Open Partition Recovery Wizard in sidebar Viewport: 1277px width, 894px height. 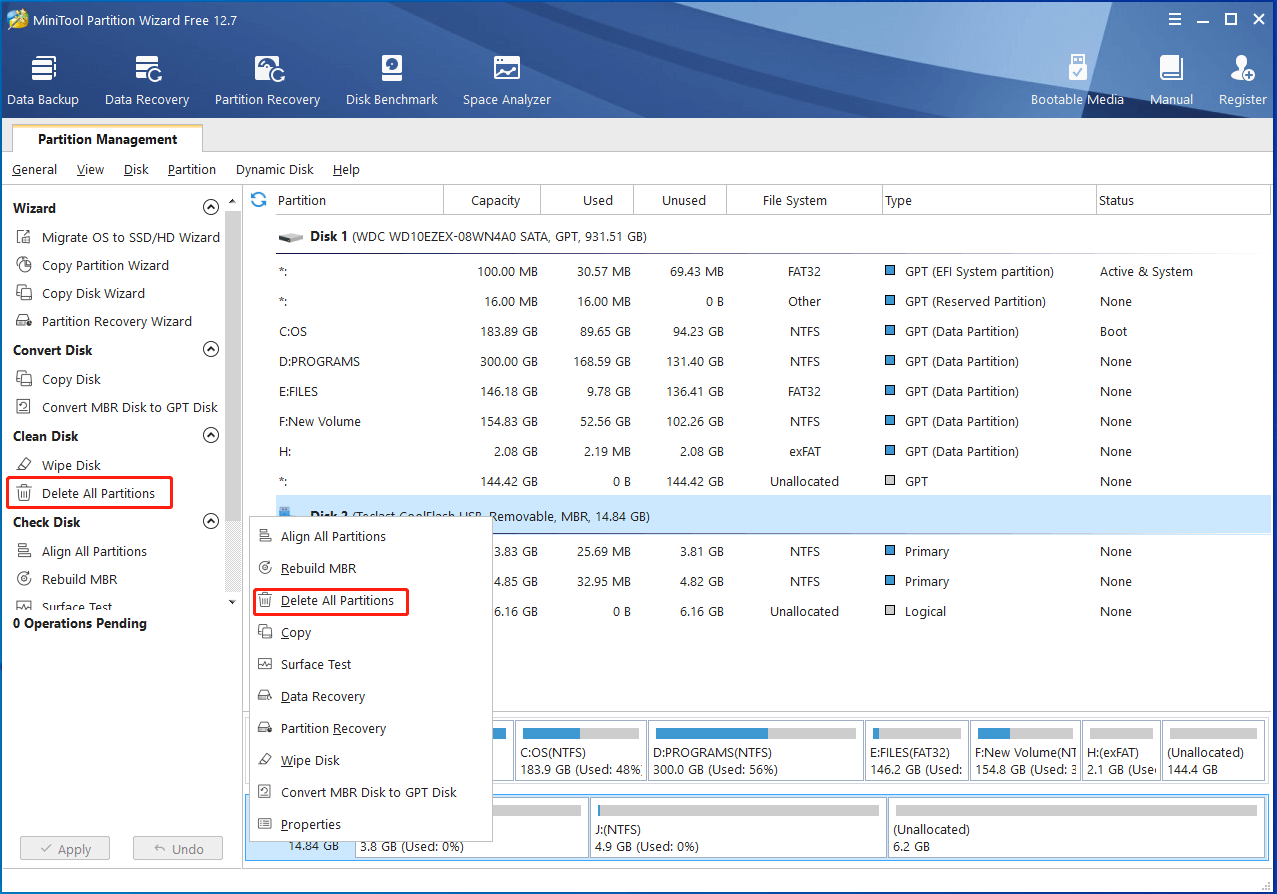[104, 321]
